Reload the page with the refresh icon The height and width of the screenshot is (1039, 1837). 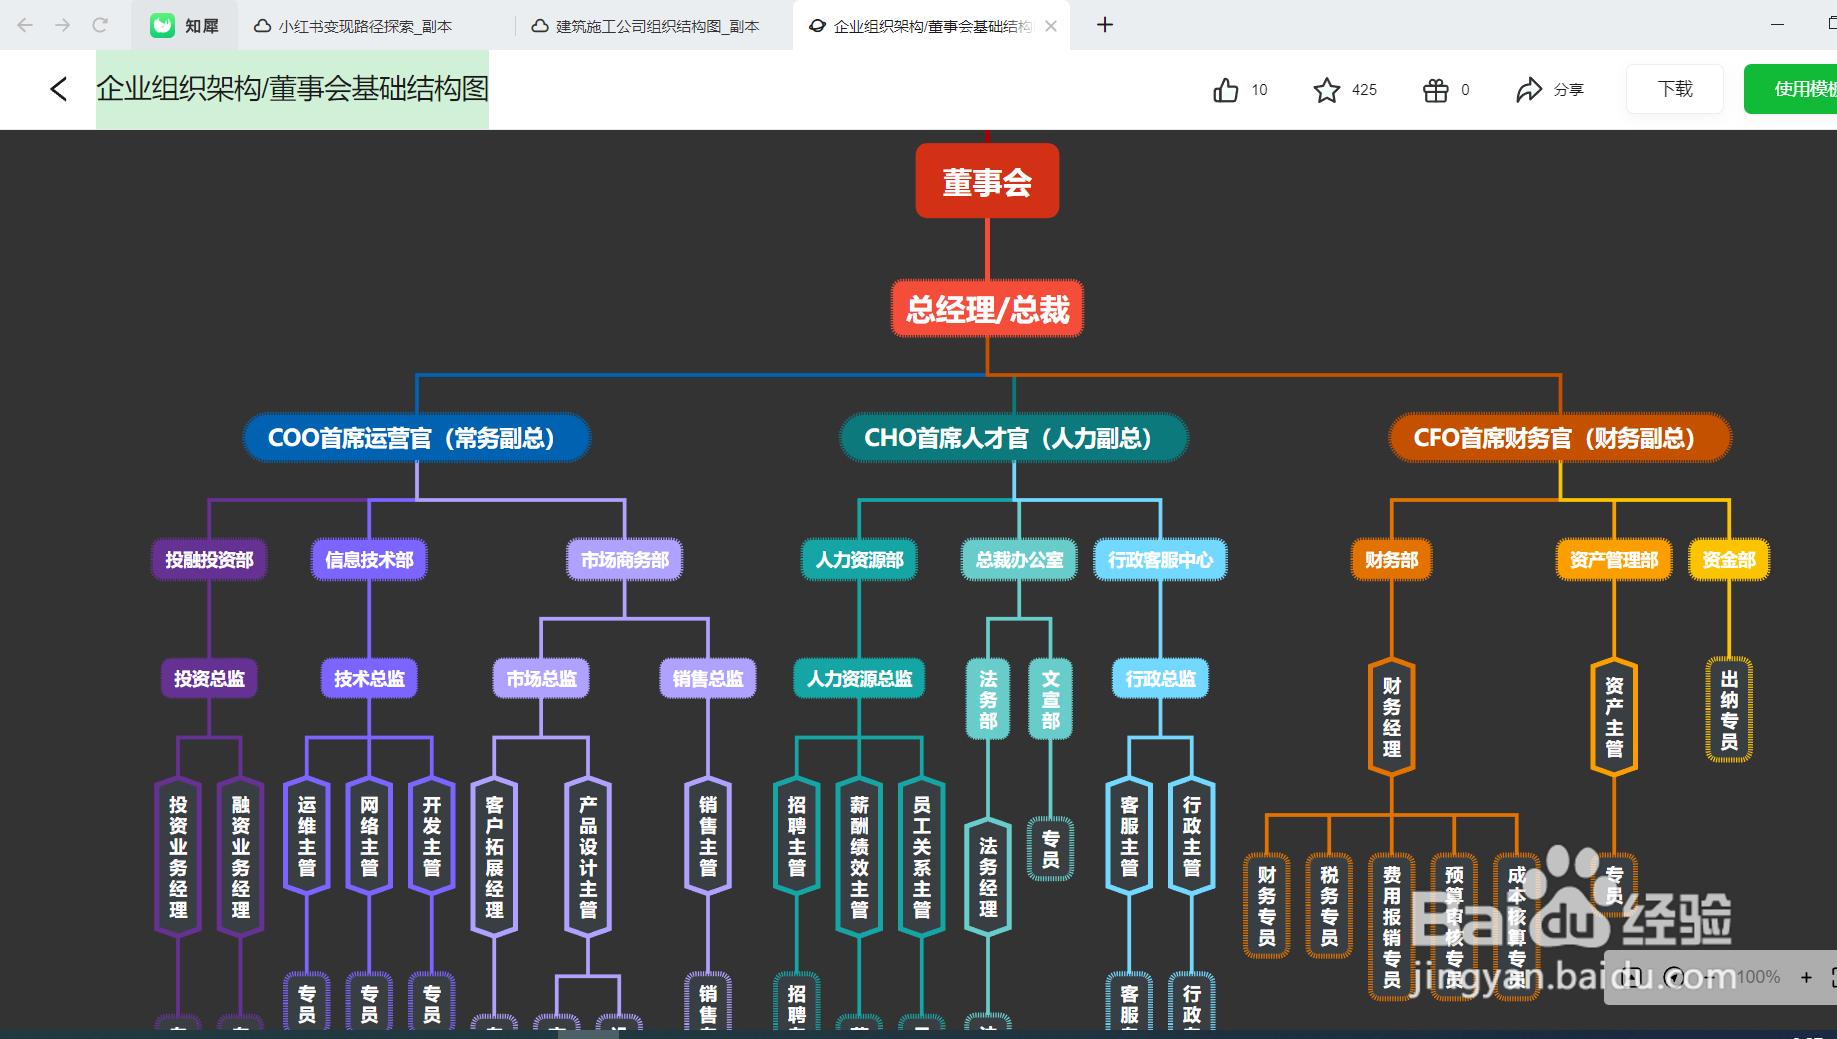(x=99, y=25)
